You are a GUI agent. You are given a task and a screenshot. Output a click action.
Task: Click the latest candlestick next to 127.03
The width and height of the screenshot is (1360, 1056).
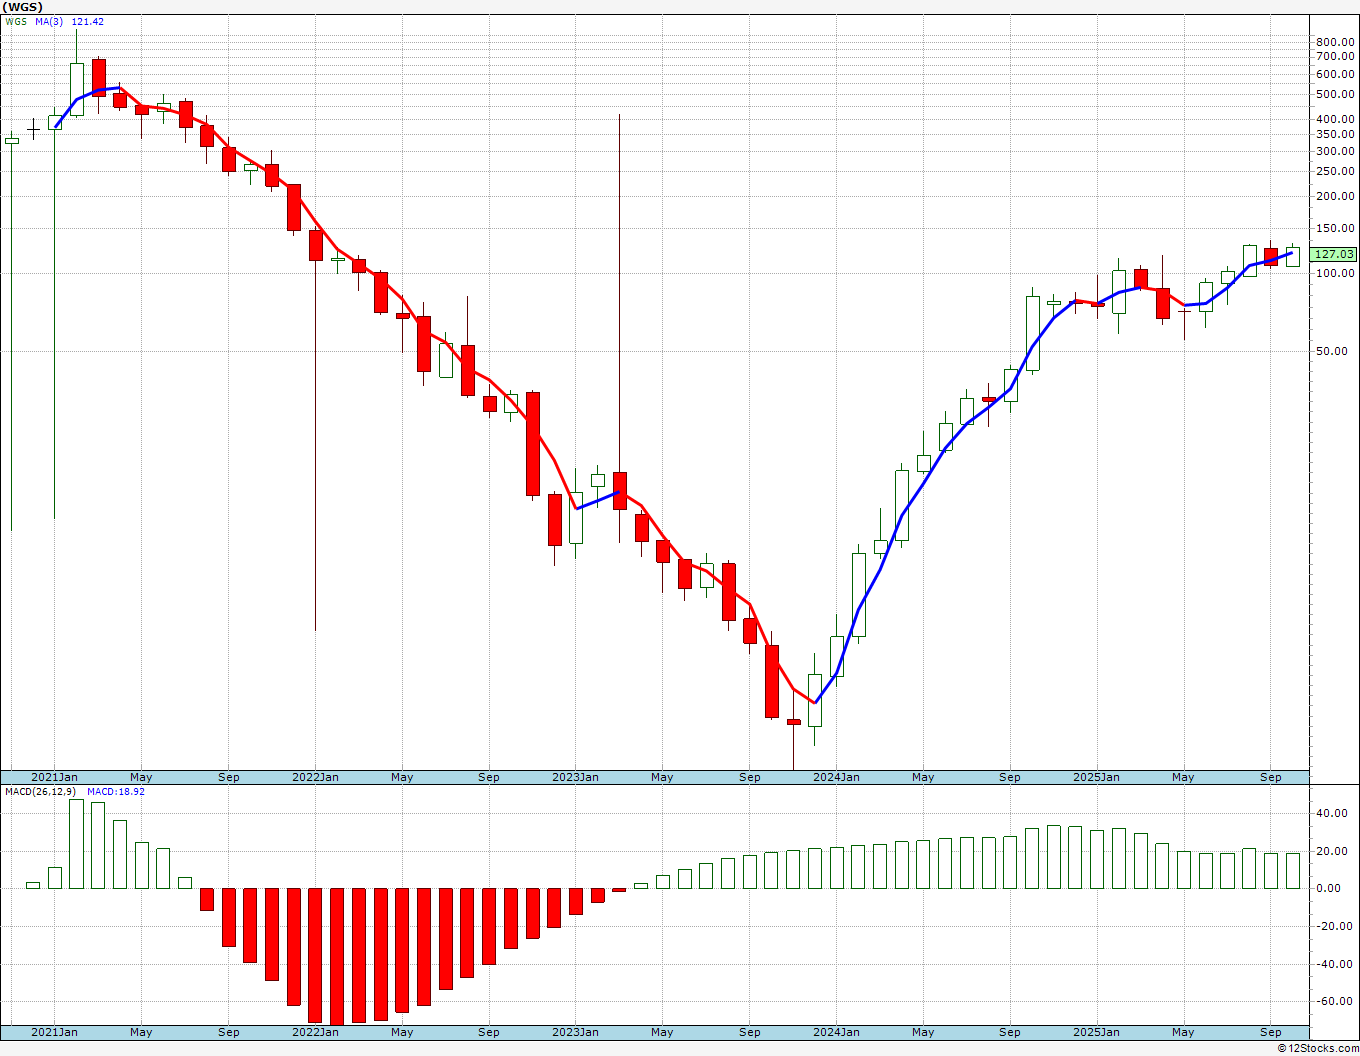click(1293, 255)
